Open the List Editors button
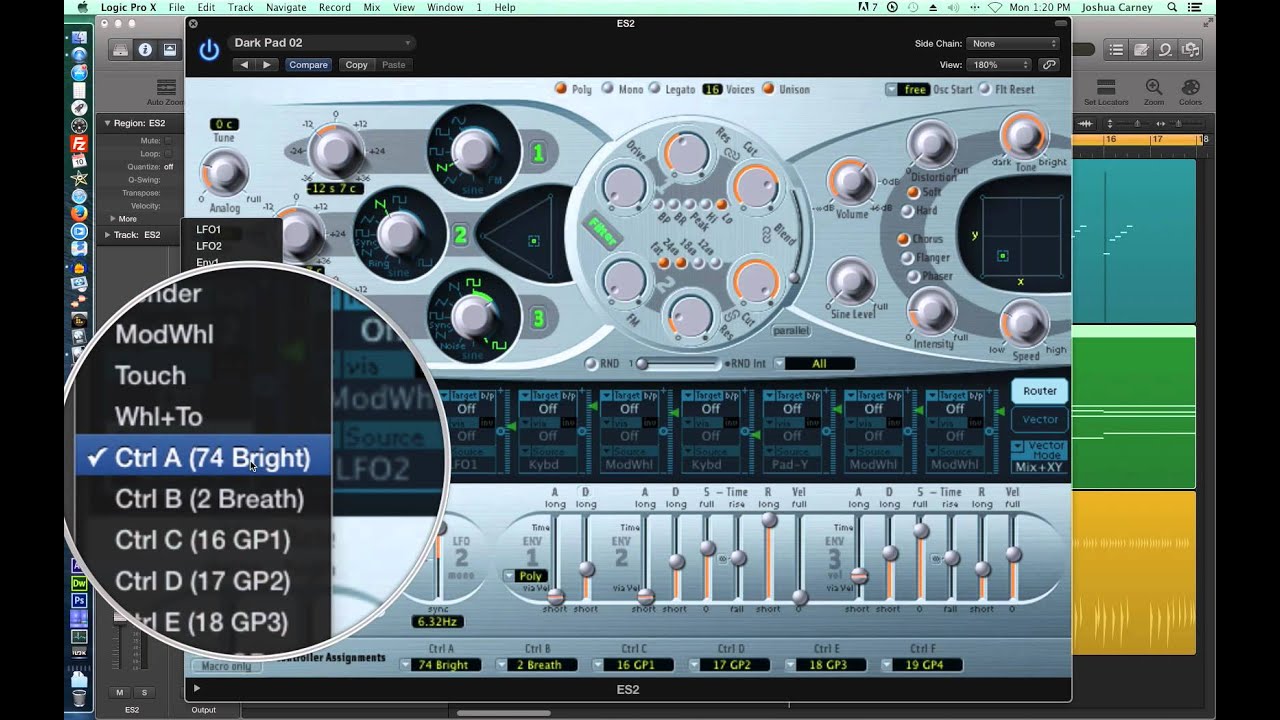Screen dimensions: 1280x720 pyautogui.click(x=1116, y=50)
